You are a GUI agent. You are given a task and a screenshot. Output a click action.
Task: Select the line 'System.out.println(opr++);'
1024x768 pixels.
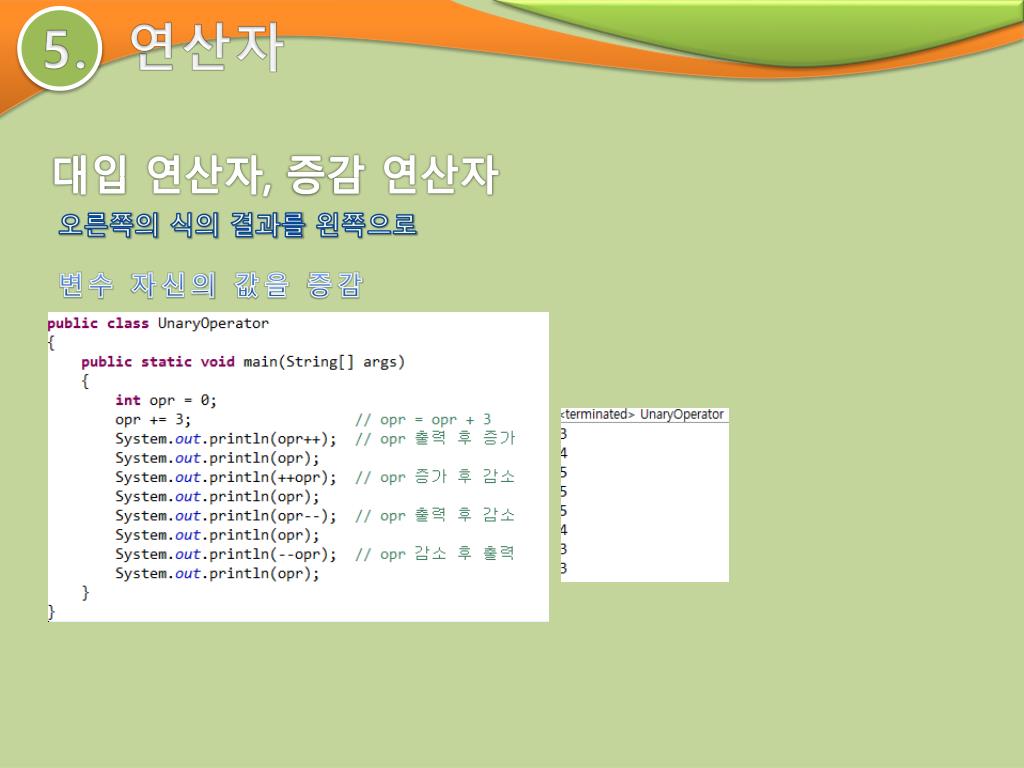tap(226, 439)
